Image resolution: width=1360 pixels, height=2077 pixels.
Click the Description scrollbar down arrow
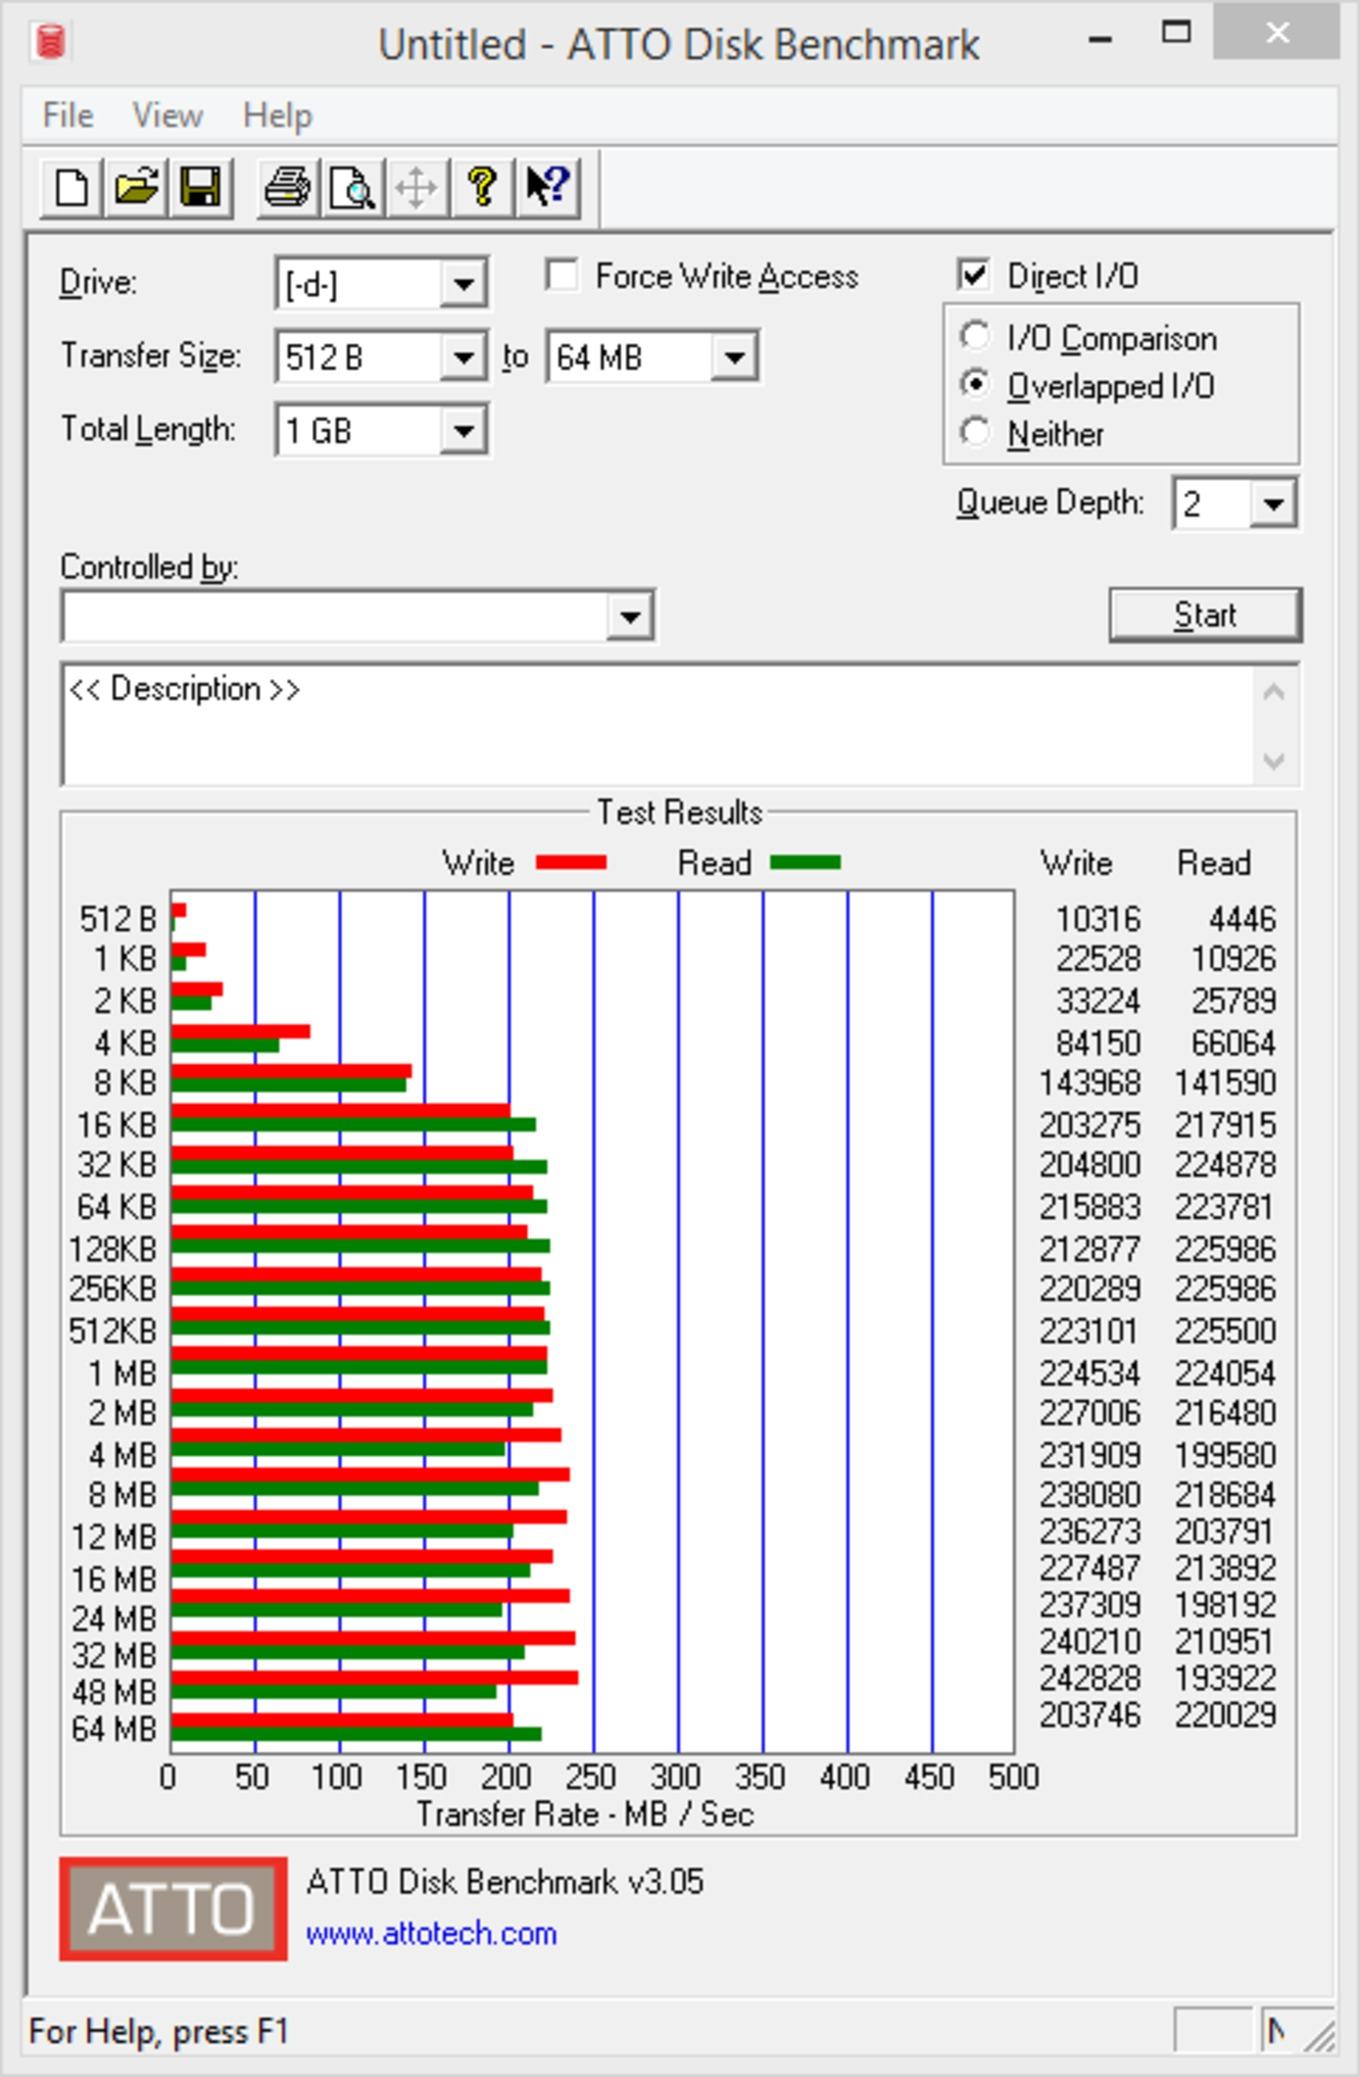tap(1274, 760)
